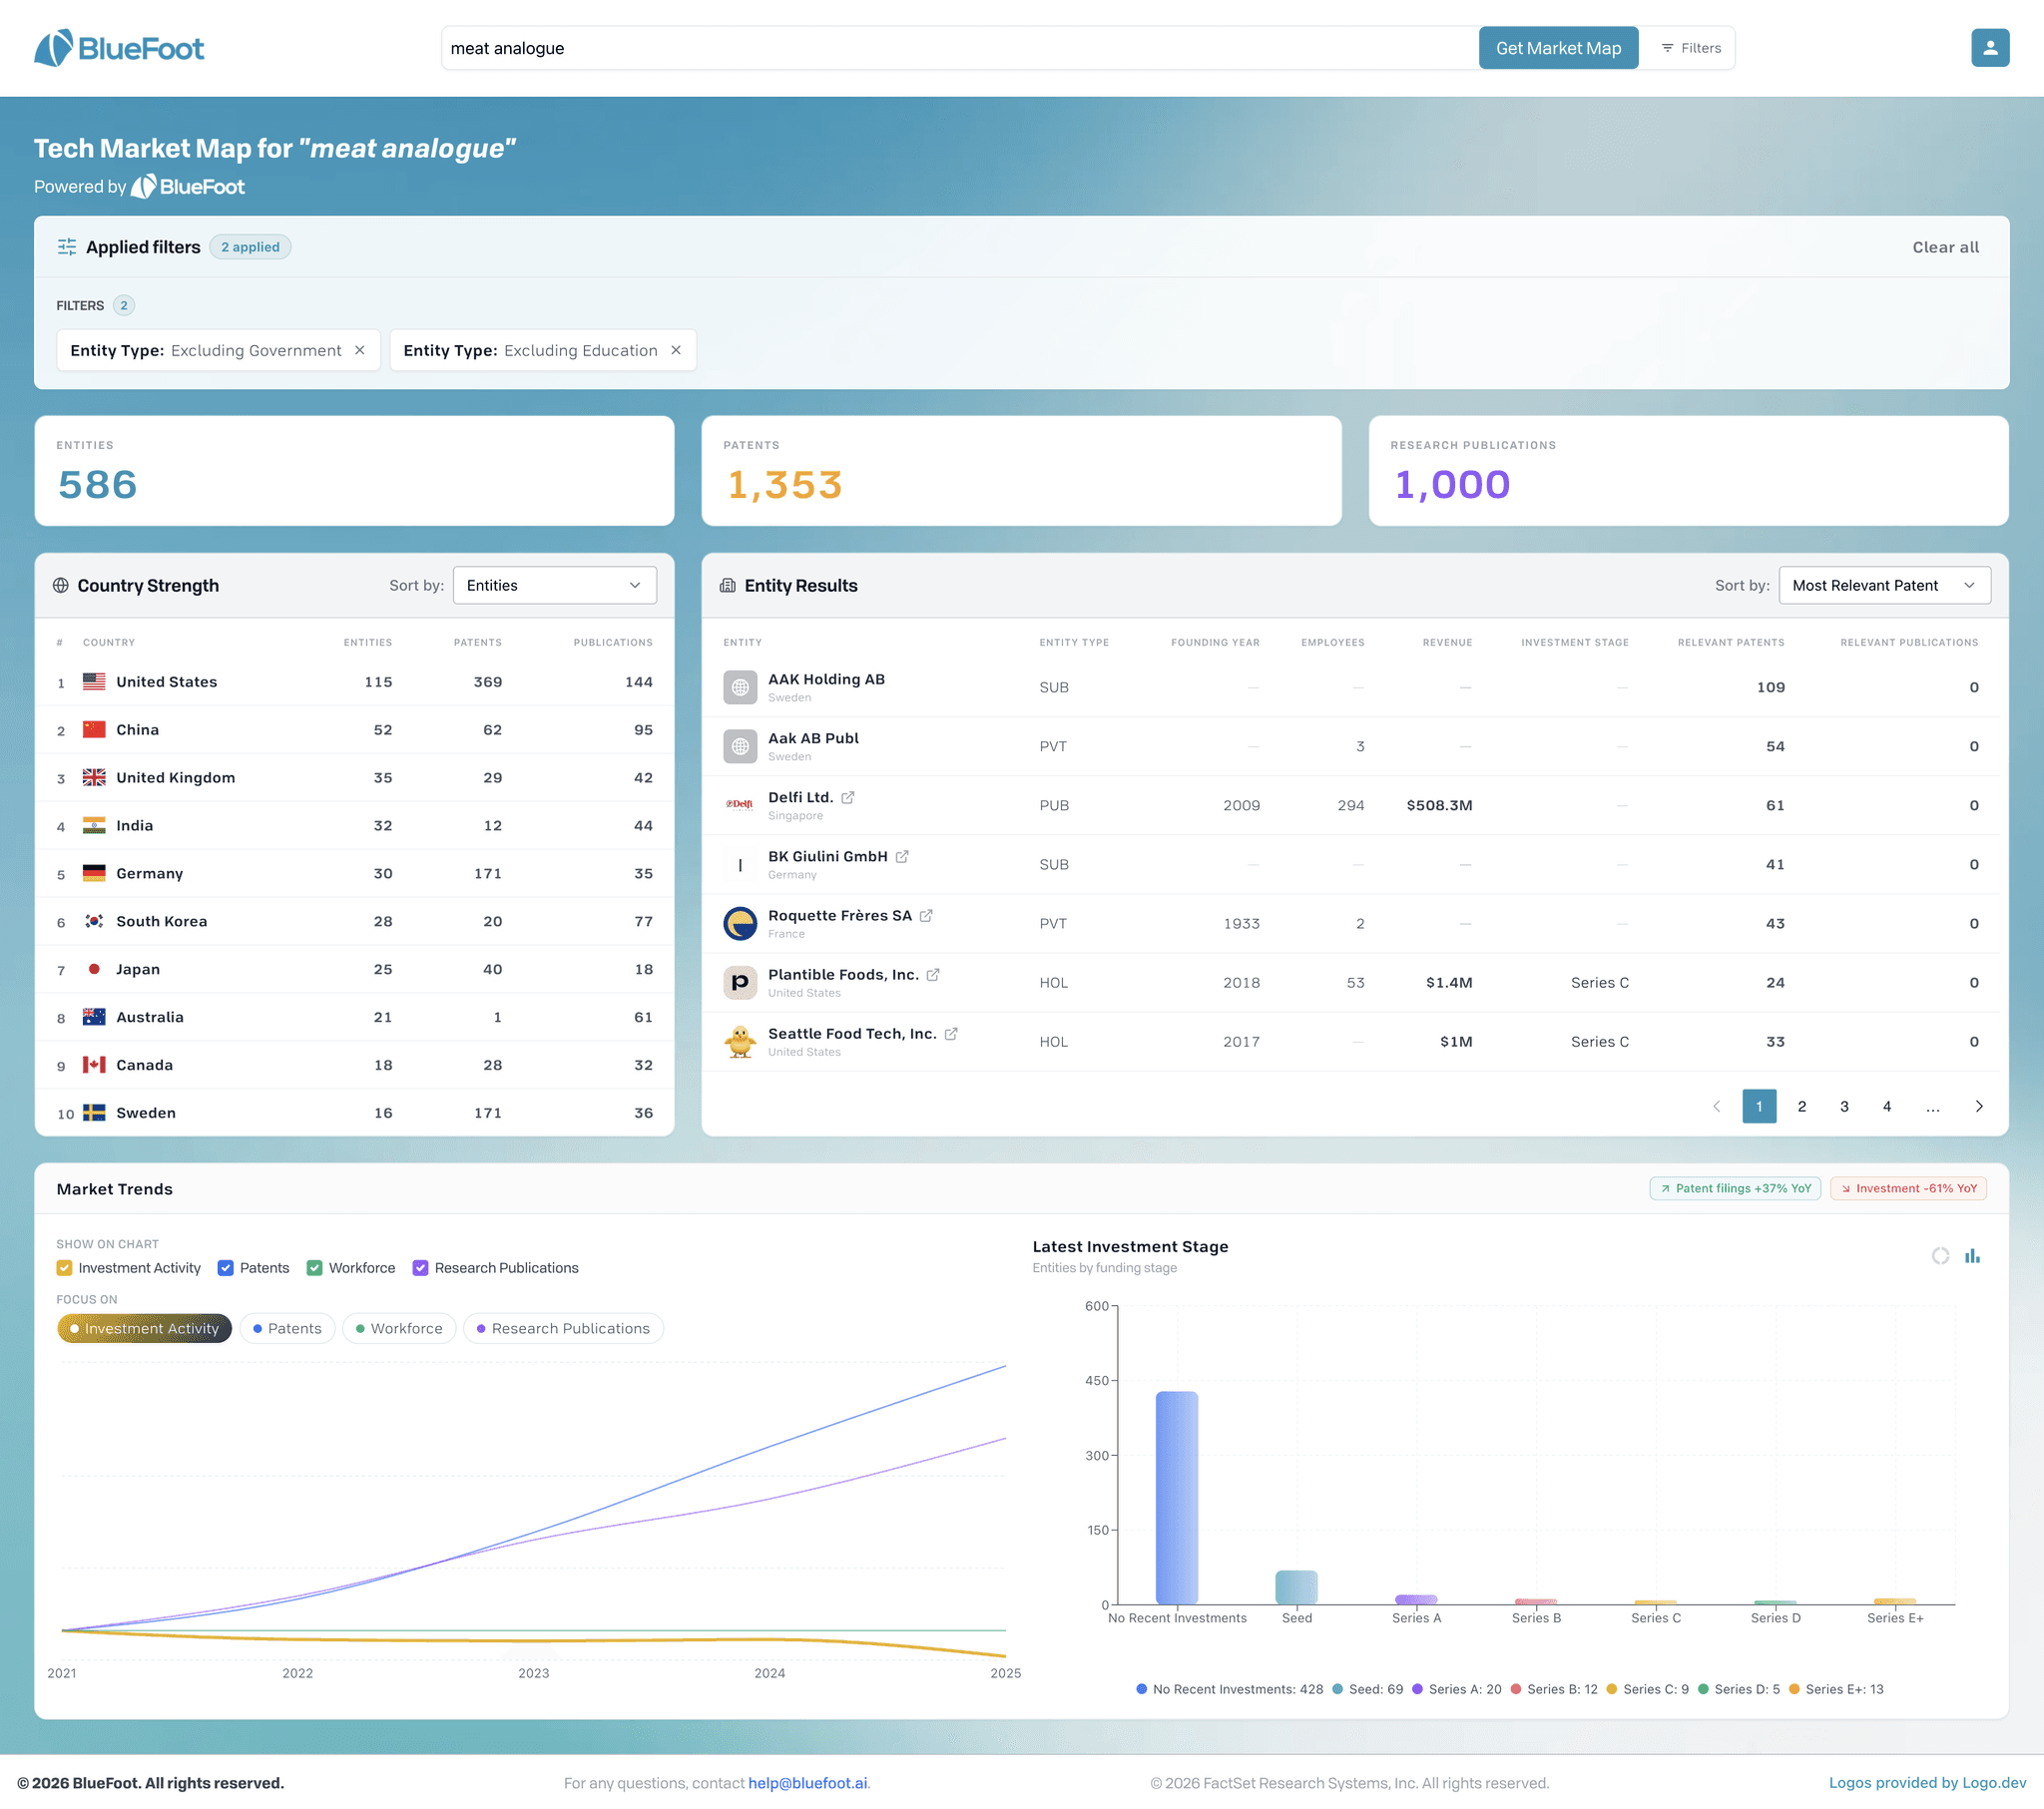Switch investment stage to donut chart view
Image resolution: width=2044 pixels, height=1809 pixels.
[1940, 1255]
